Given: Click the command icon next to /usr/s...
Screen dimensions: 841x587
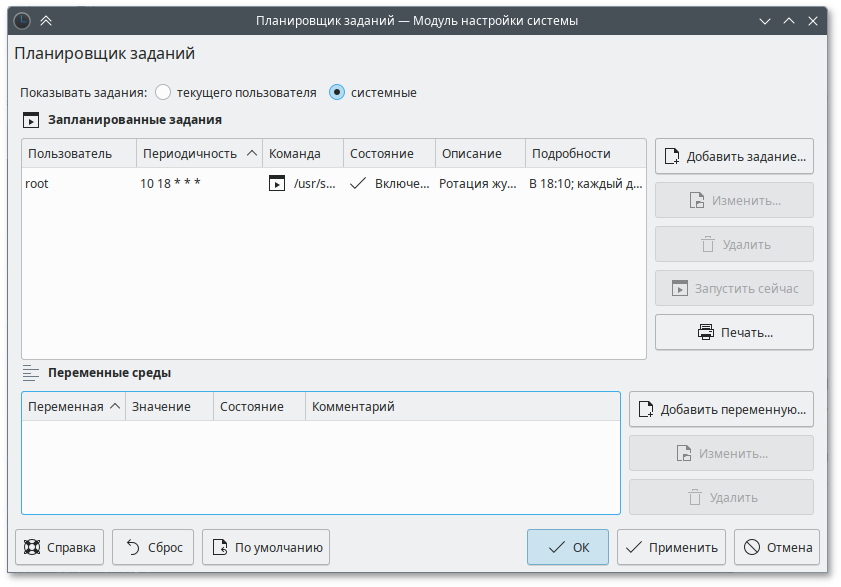Looking at the screenshot, I should pos(277,184).
